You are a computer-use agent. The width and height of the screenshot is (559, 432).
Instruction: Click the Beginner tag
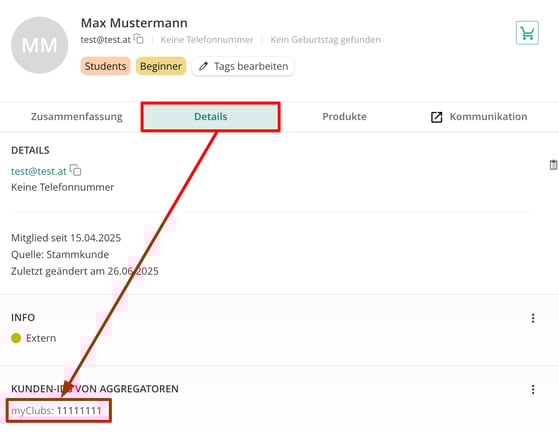tap(161, 66)
